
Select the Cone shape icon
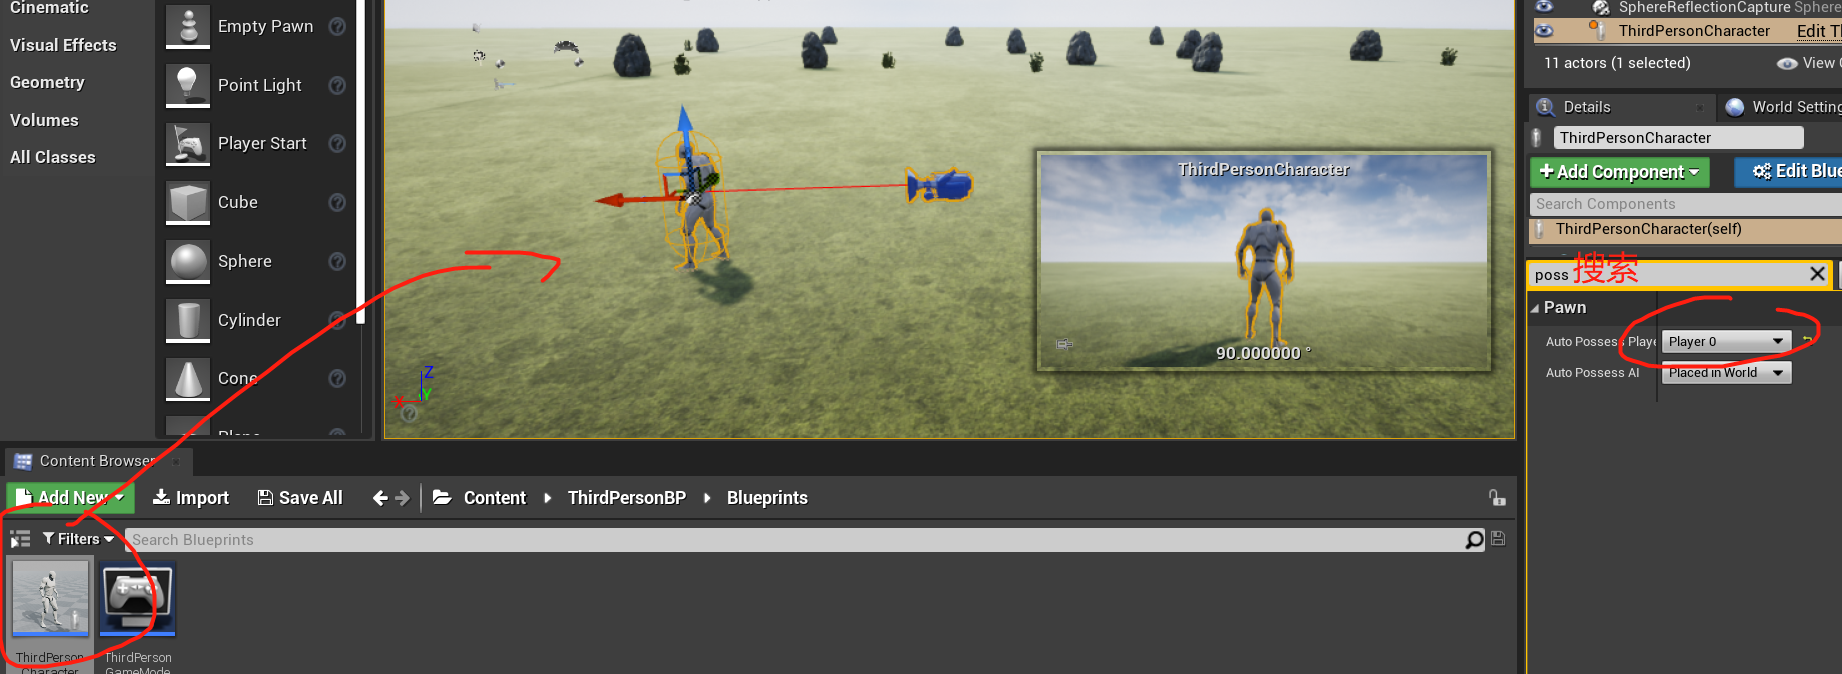188,378
